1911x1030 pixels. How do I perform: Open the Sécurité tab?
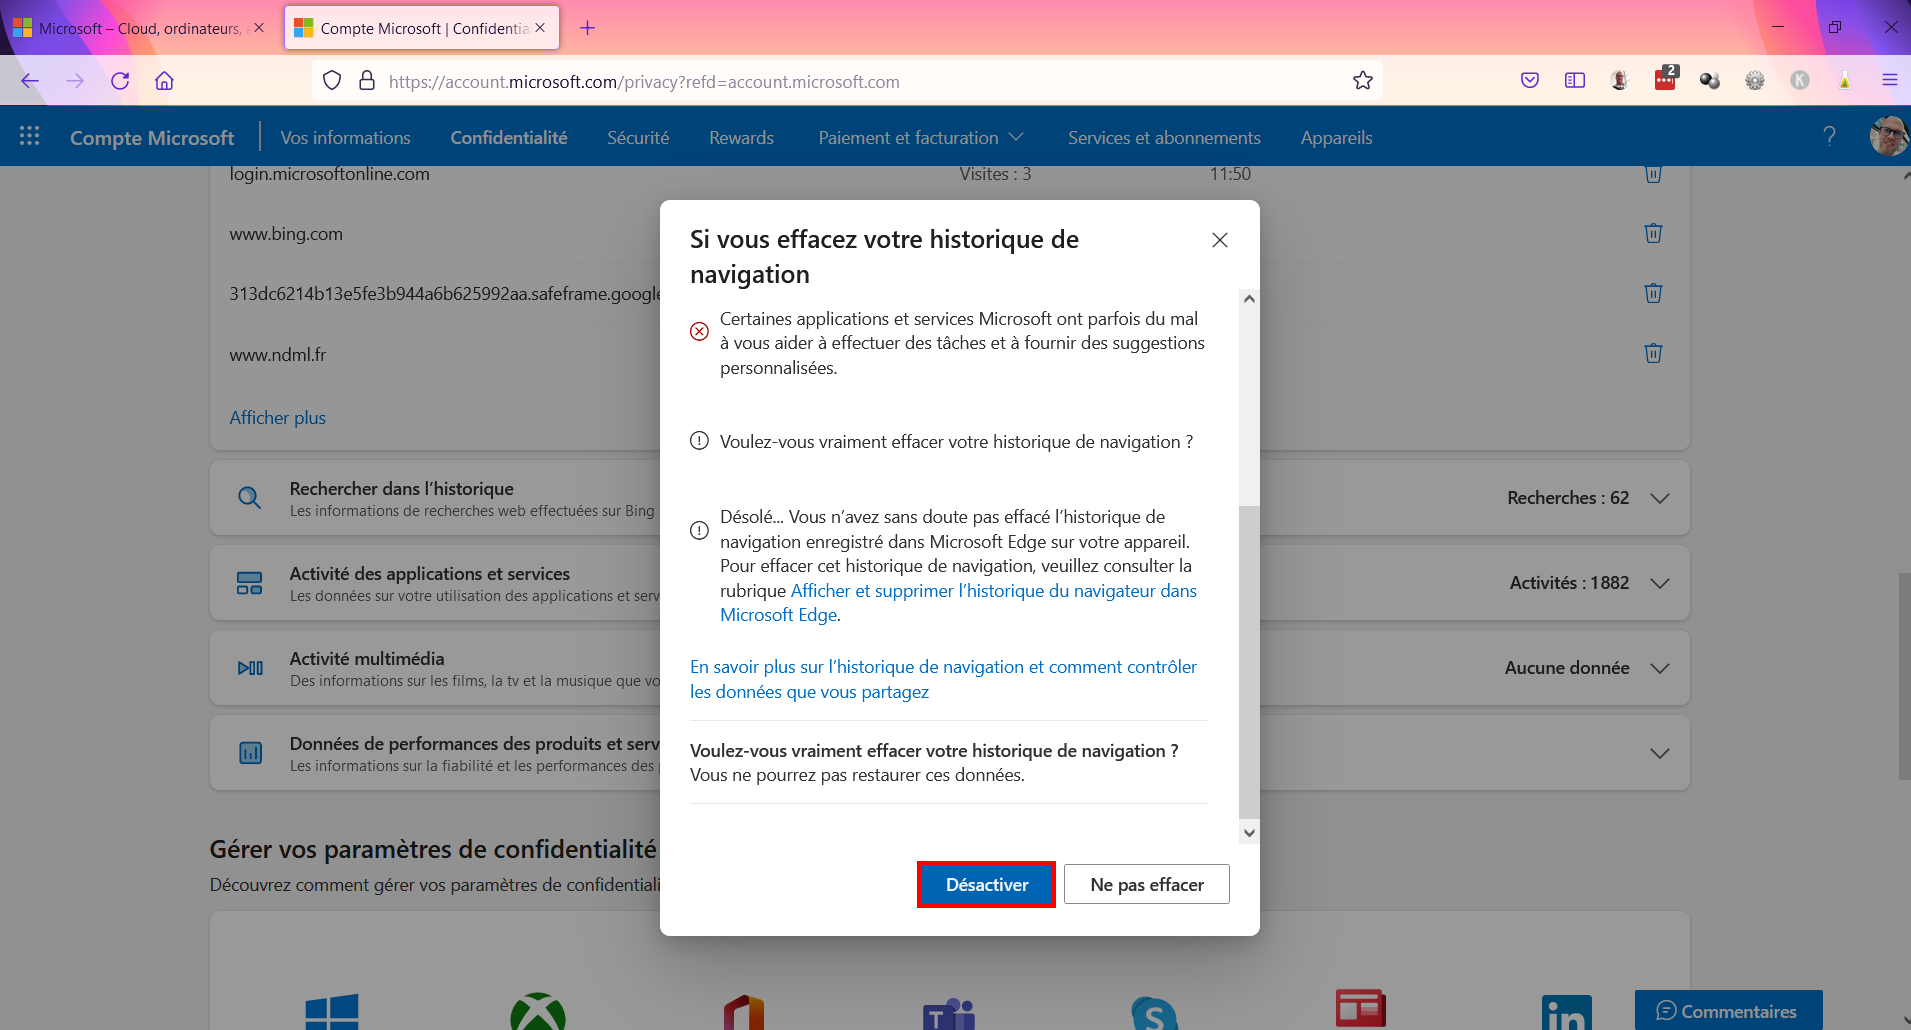point(638,138)
